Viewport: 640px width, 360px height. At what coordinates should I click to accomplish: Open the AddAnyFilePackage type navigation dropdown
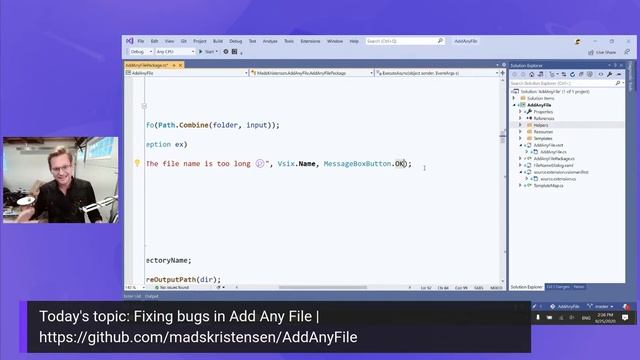coord(312,73)
